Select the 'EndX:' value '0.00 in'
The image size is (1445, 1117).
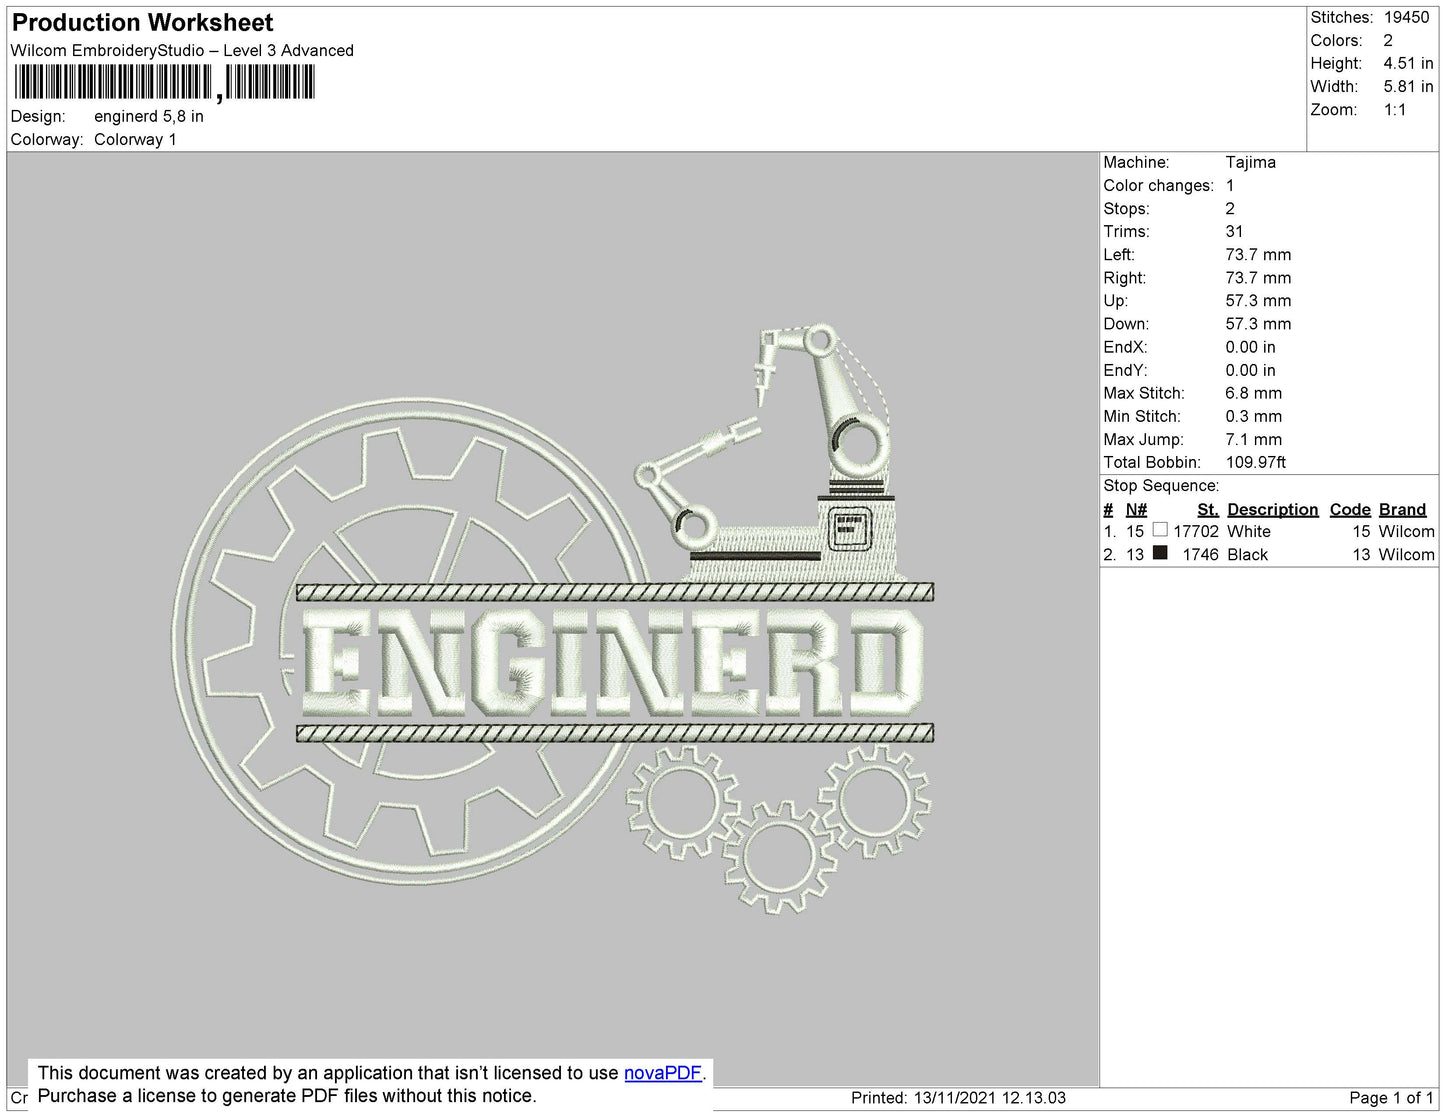1250,347
